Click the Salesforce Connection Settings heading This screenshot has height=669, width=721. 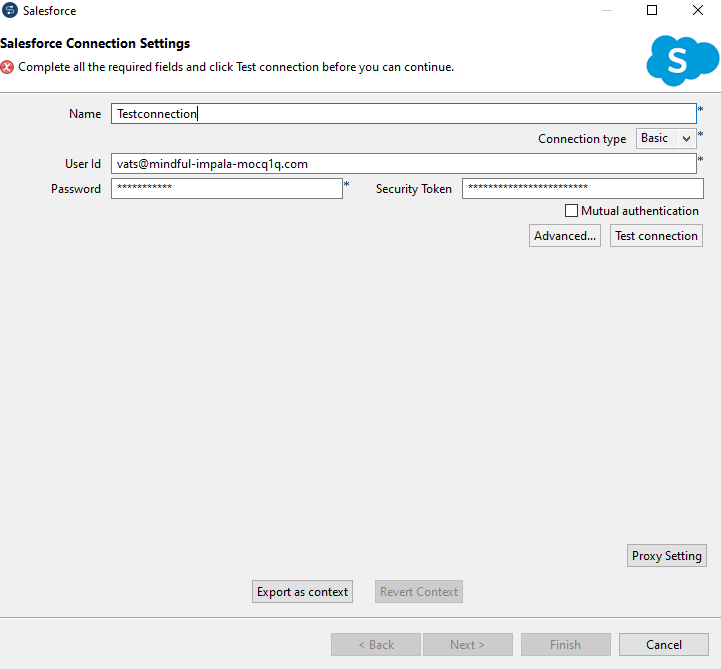tap(95, 43)
